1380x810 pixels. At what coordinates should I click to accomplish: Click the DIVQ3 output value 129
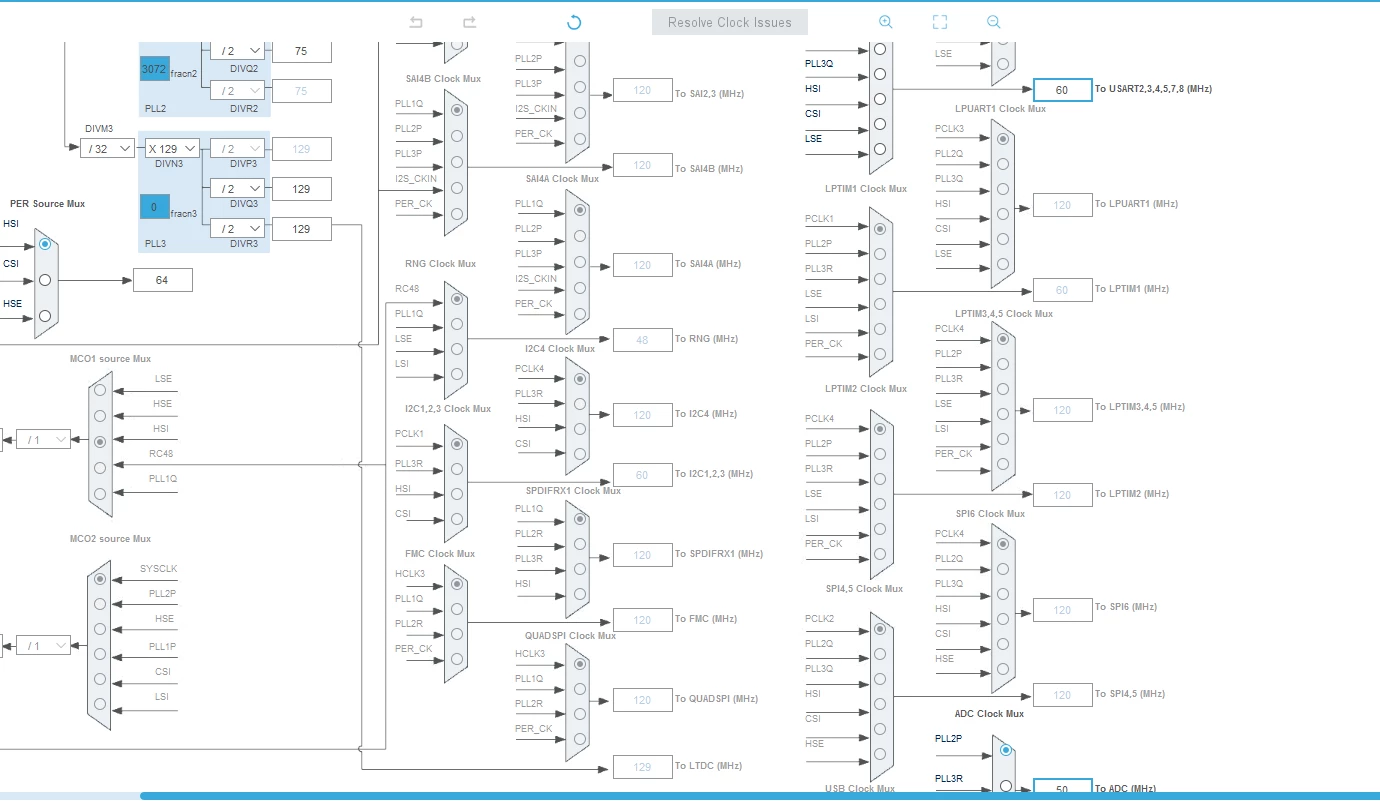[301, 189]
